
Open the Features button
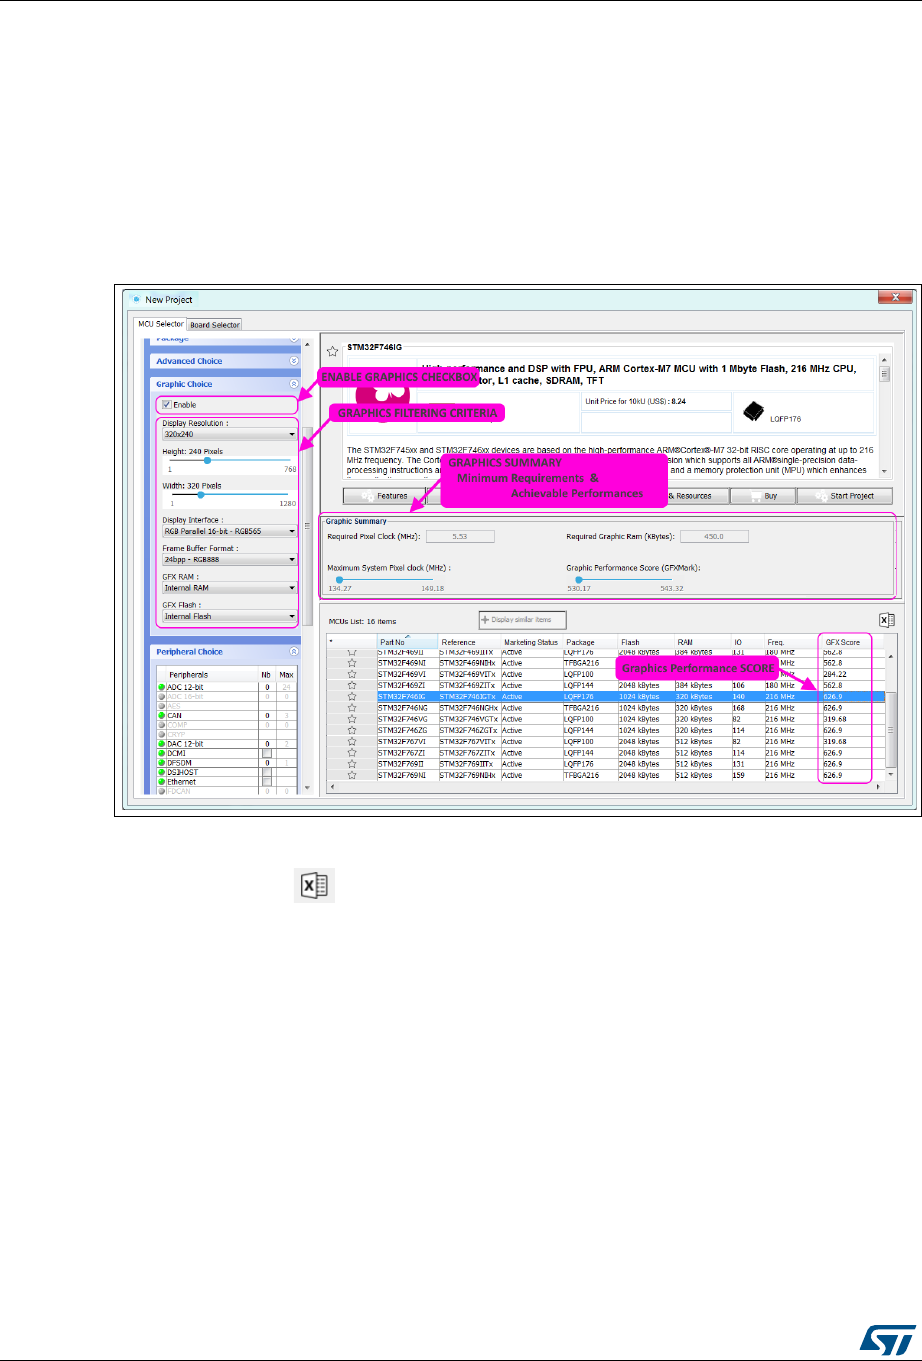point(383,496)
